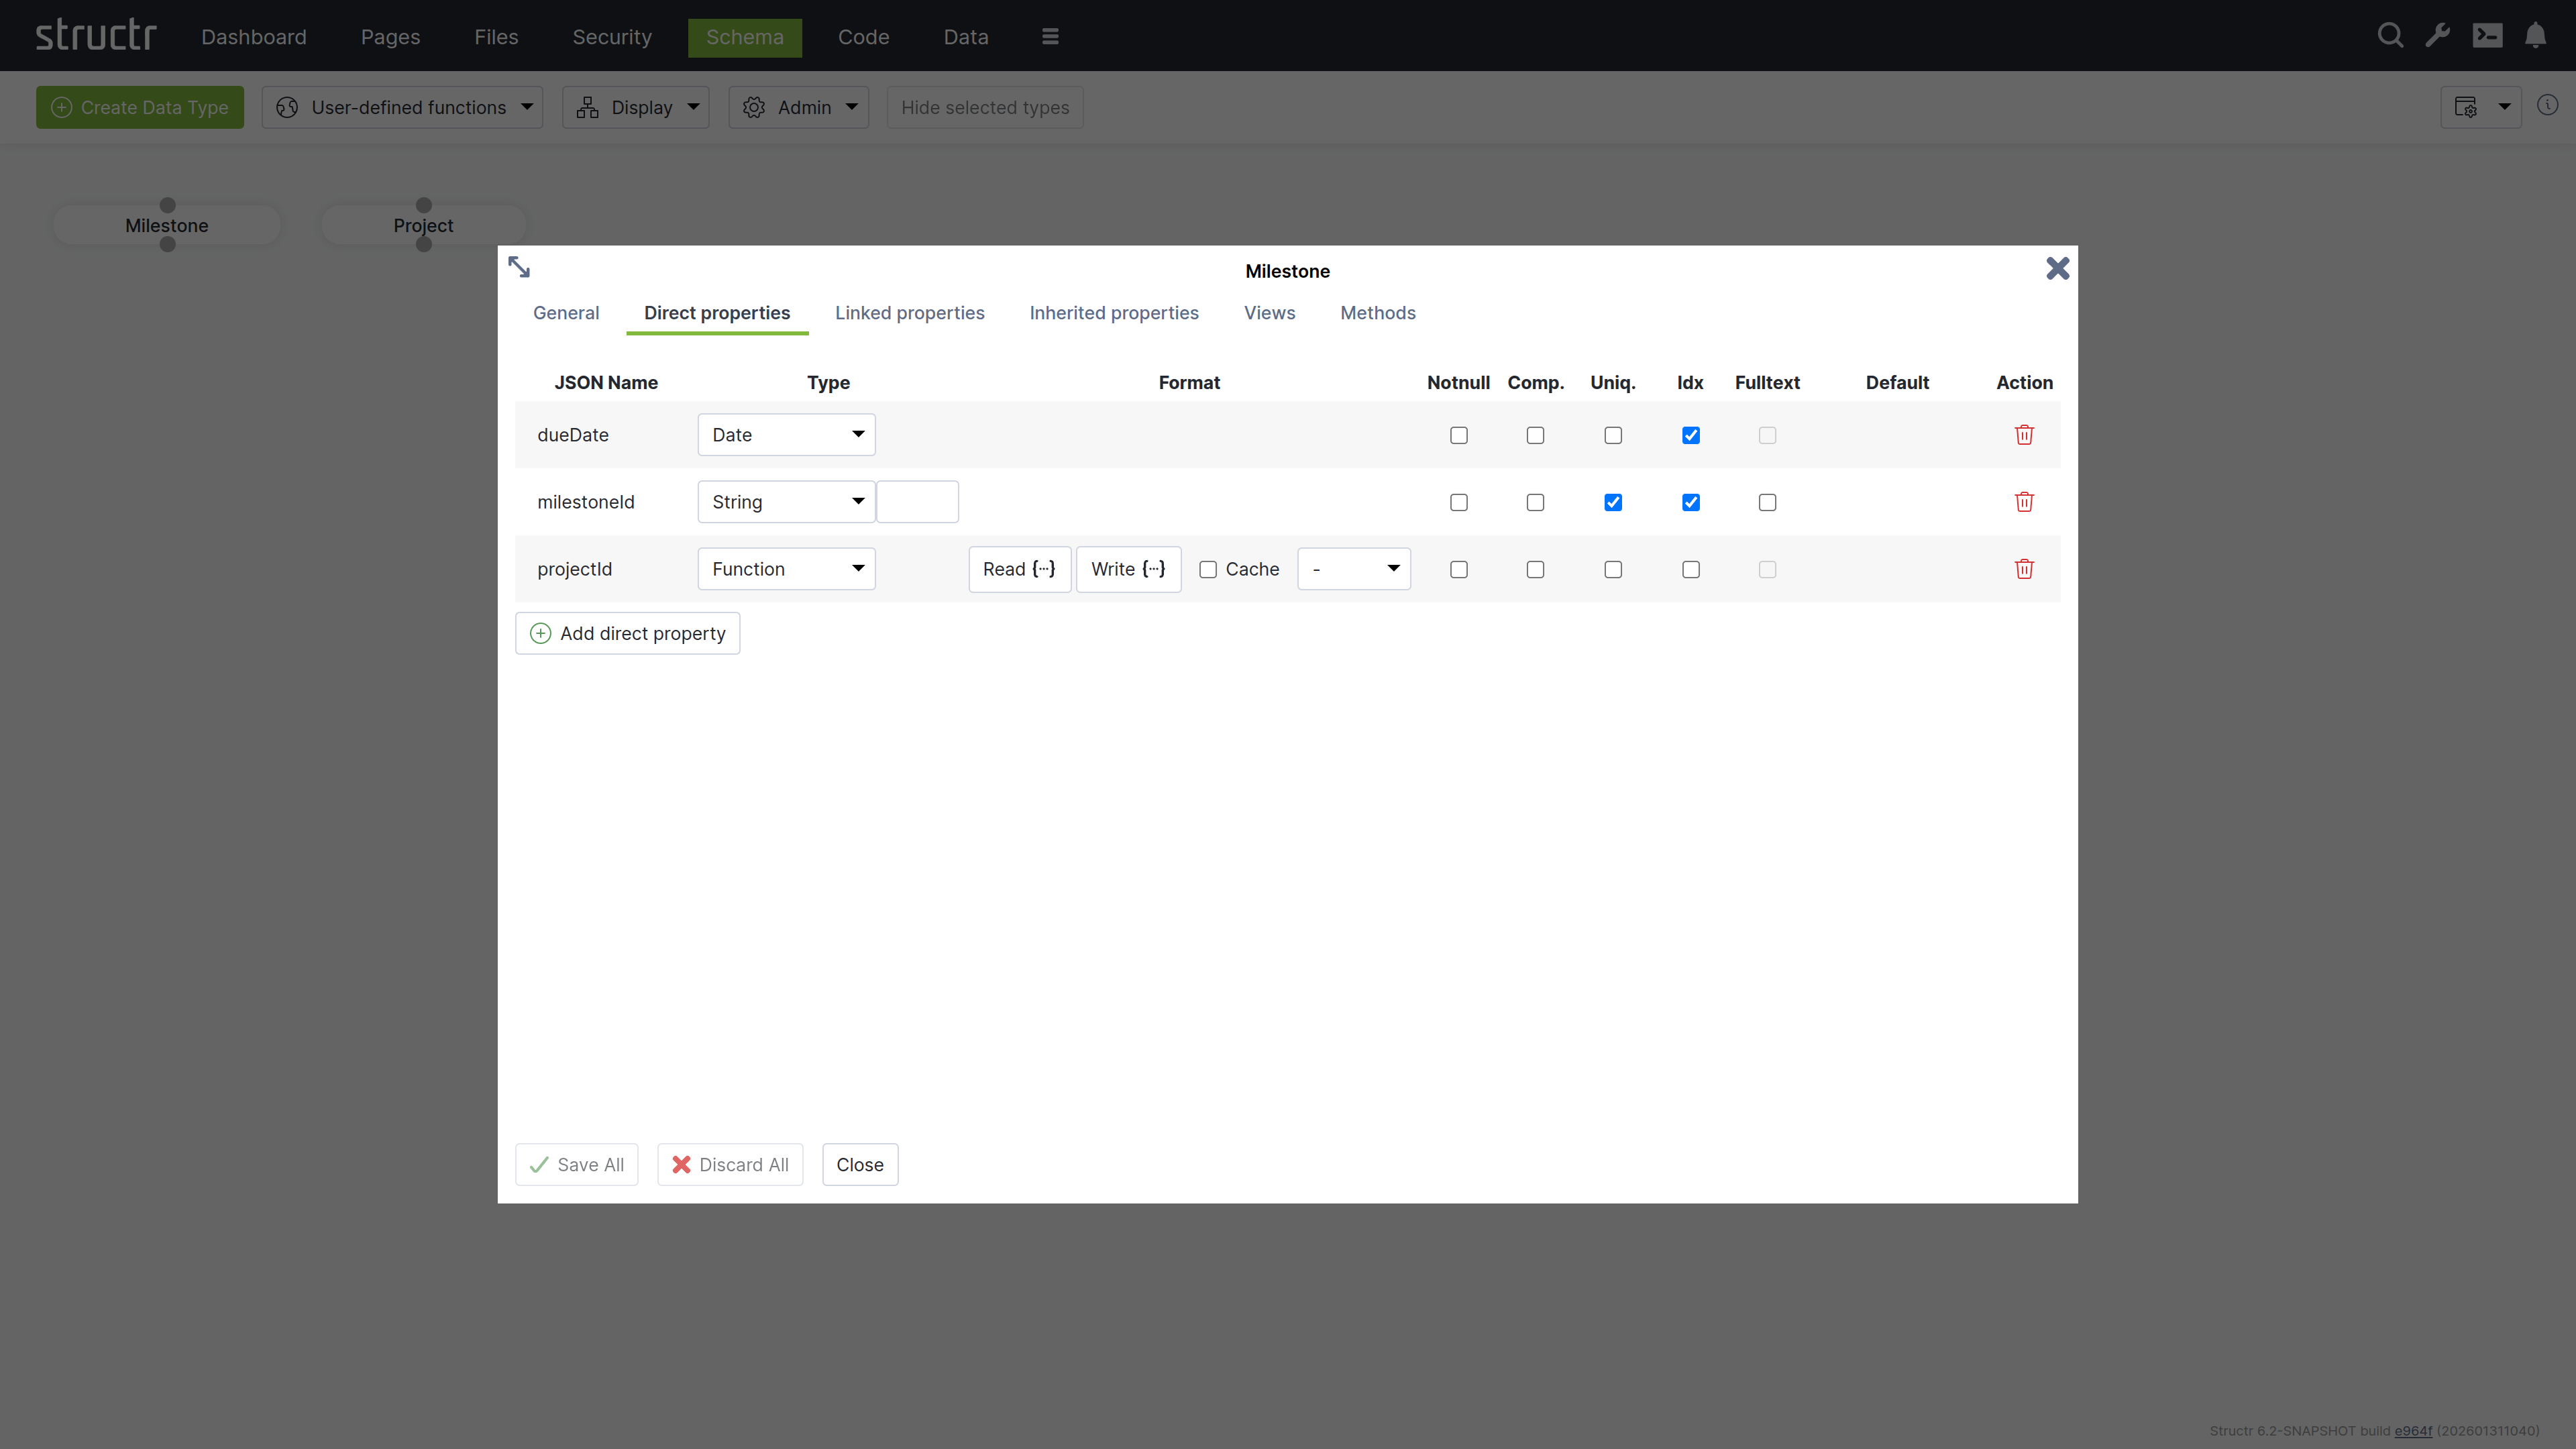Click Add direct property button
The height and width of the screenshot is (1449, 2576).
(627, 633)
